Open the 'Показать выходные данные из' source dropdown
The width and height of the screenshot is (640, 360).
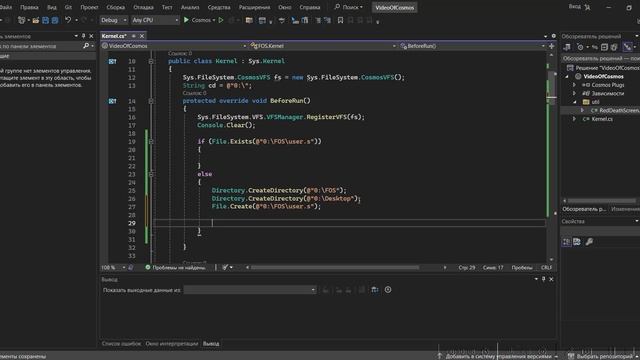250,290
